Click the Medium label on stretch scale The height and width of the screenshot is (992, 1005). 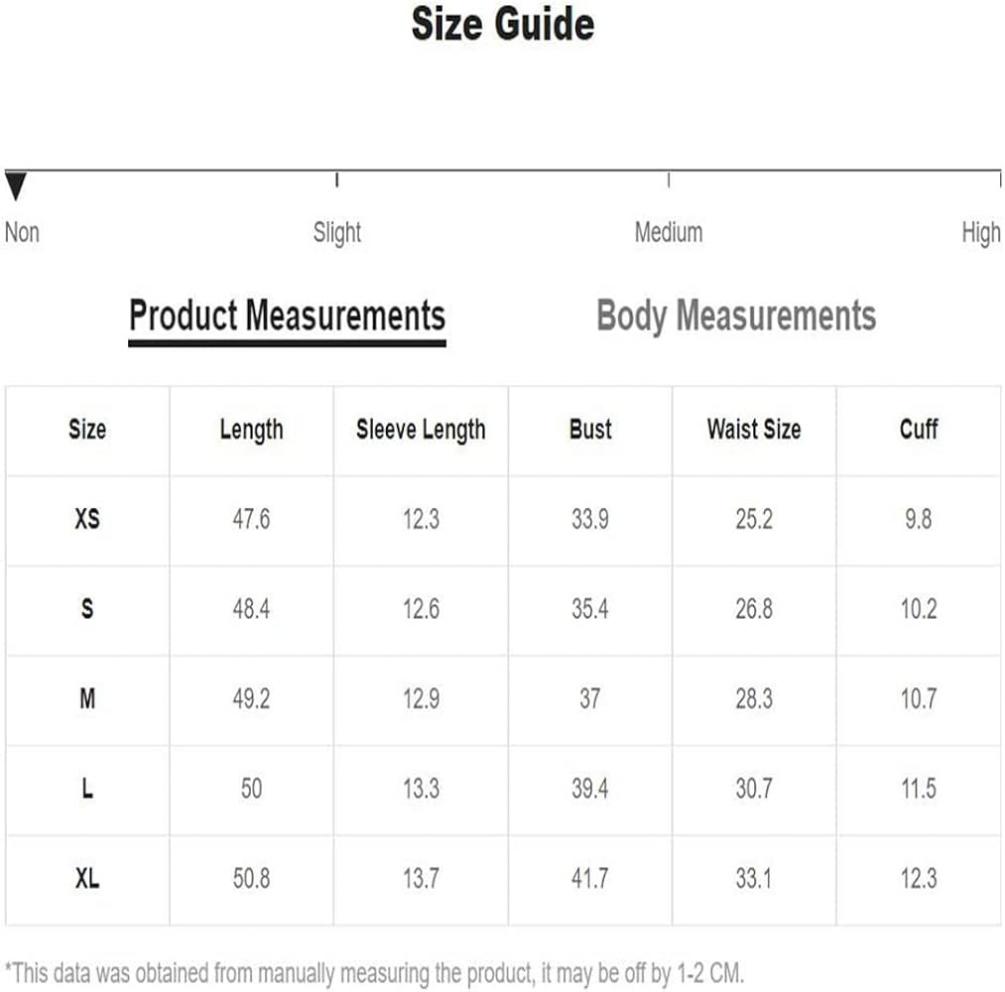click(x=669, y=232)
